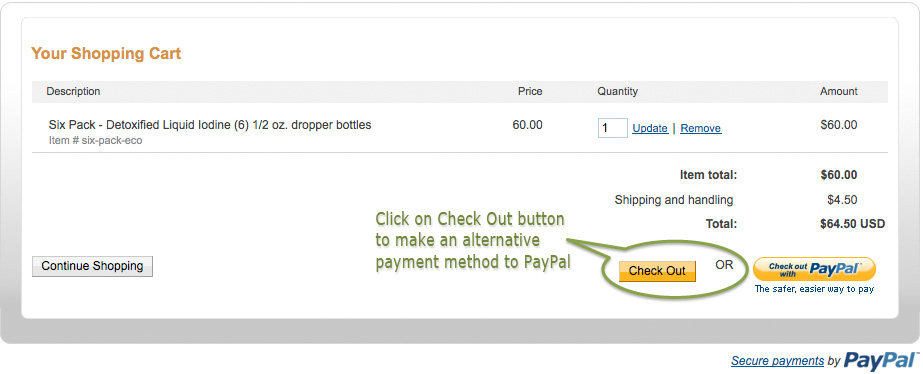Remove the Six Pack item from cart
Image resolution: width=923 pixels, height=374 pixels.
click(700, 128)
